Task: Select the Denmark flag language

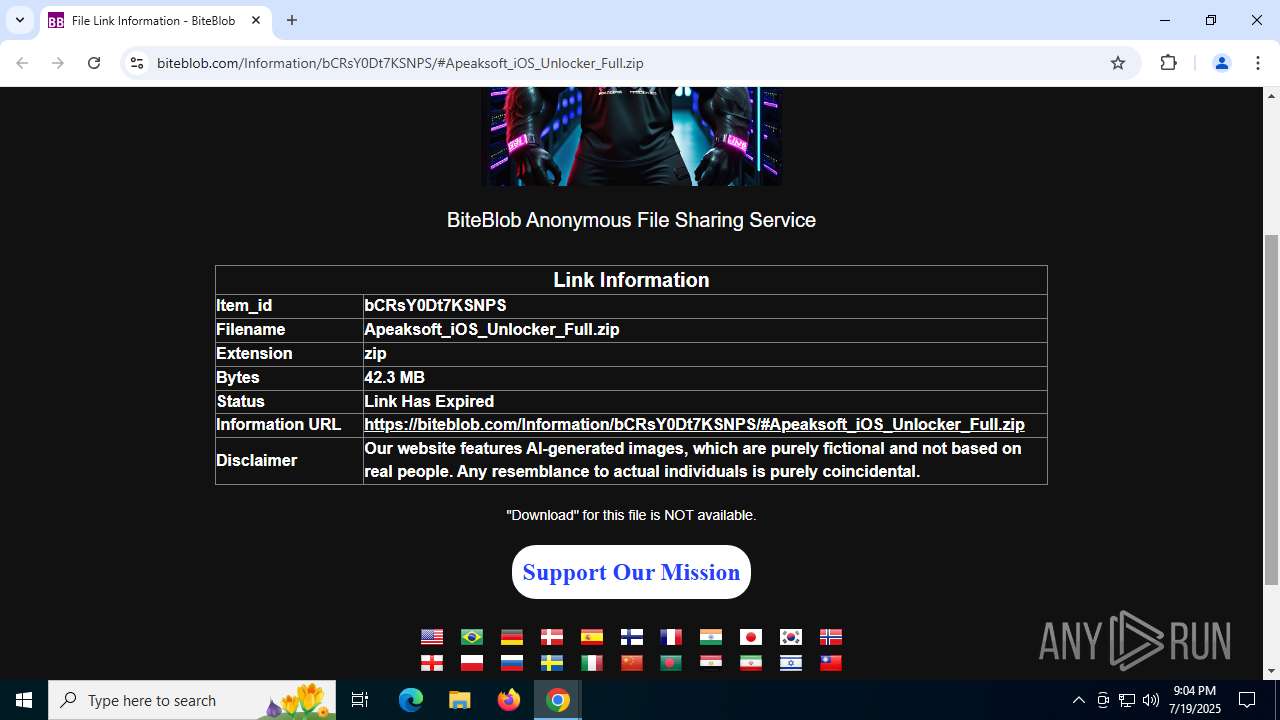Action: pyautogui.click(x=552, y=637)
